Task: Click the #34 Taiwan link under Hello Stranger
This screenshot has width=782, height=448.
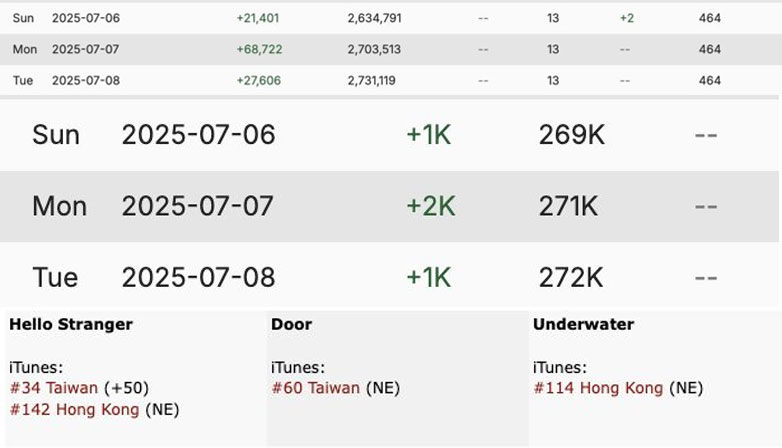Action: (x=54, y=388)
